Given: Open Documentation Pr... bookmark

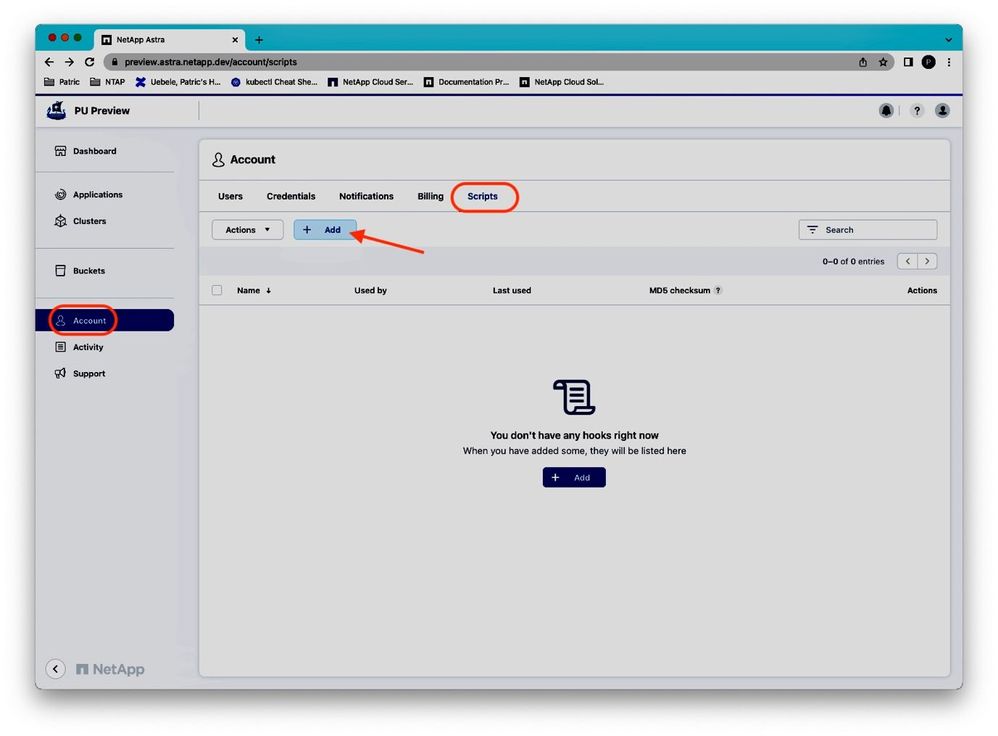Looking at the screenshot, I should (x=467, y=81).
